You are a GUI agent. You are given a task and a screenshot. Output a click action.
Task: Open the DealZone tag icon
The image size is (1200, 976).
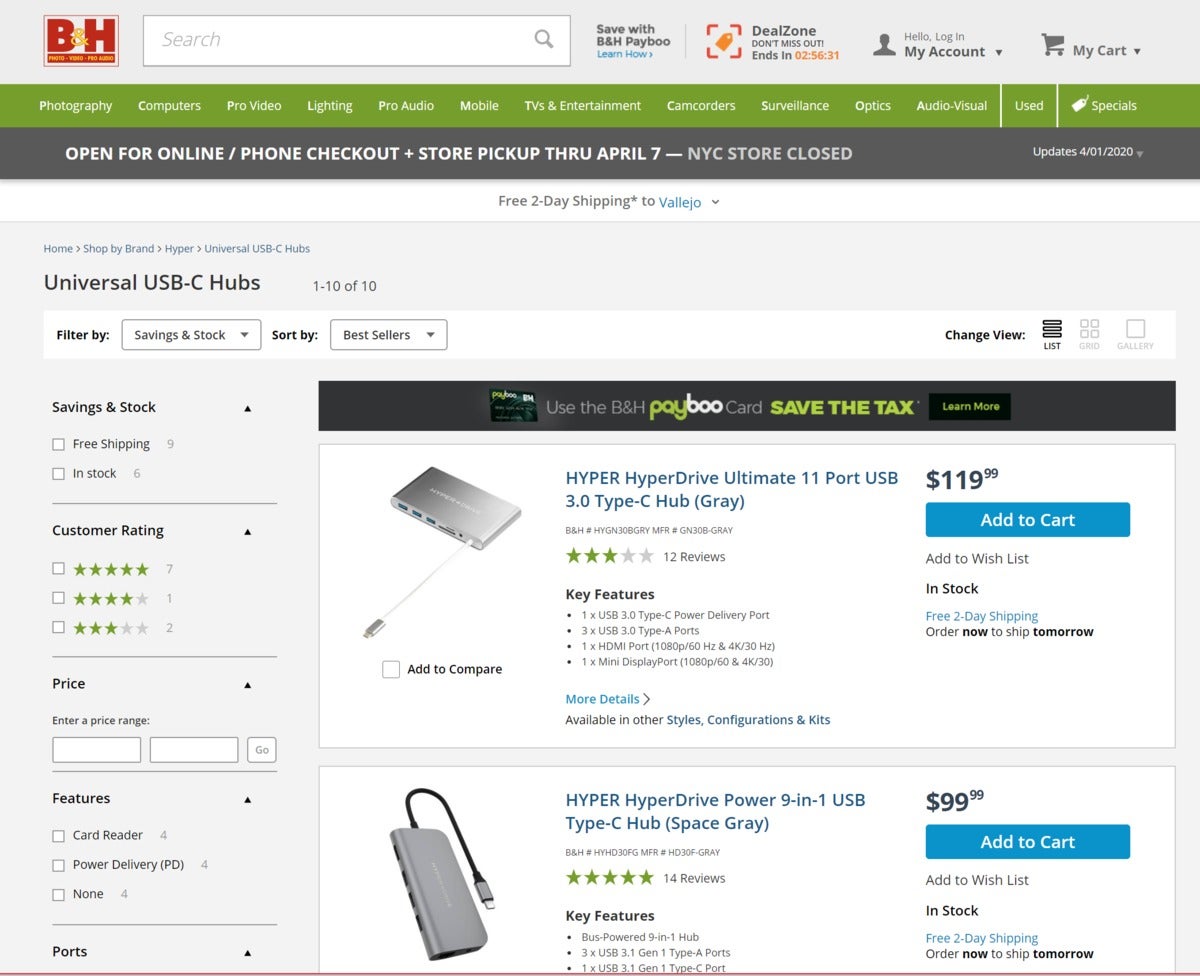[x=724, y=41]
